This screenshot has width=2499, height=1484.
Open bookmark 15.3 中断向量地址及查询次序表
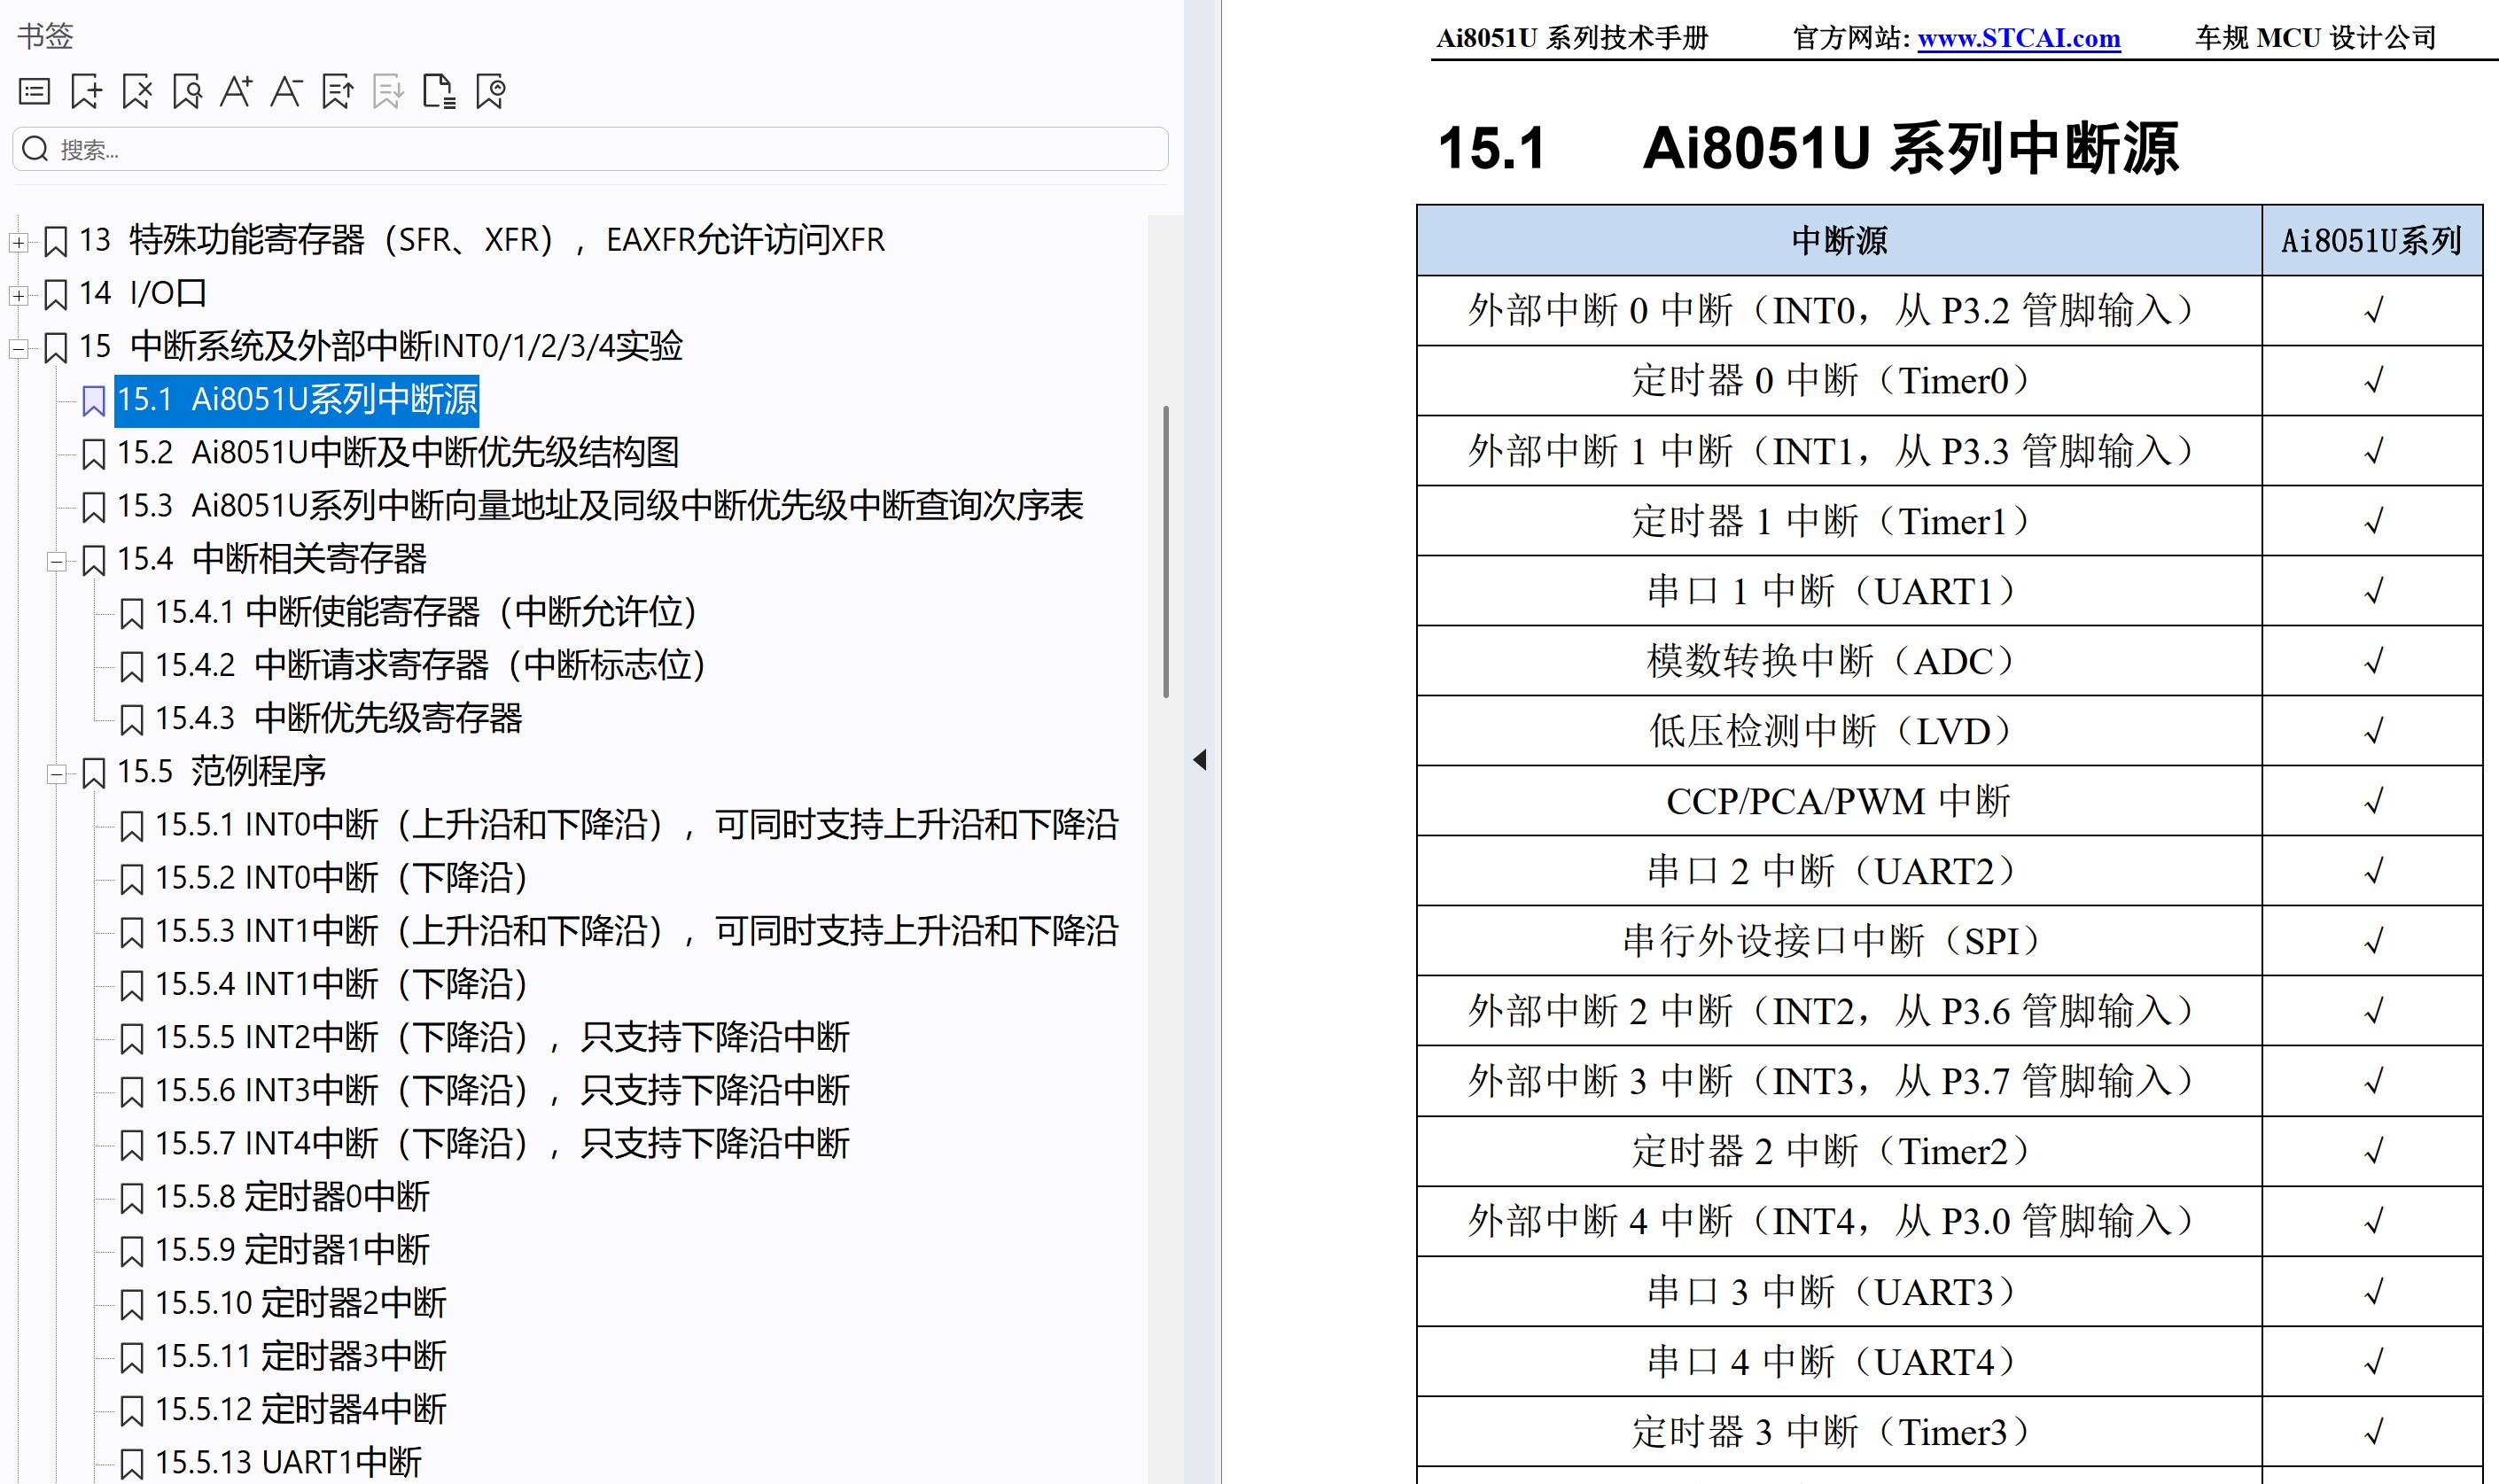coord(600,506)
